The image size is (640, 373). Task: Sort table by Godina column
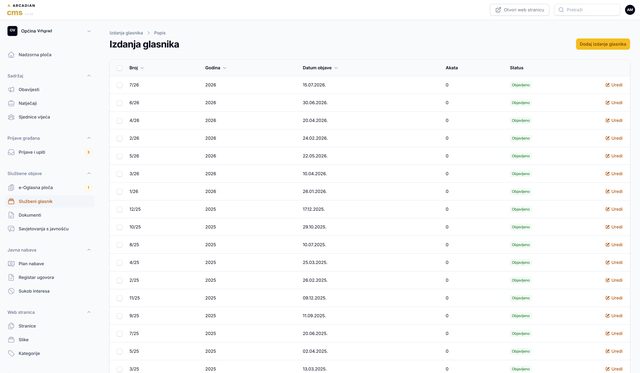click(x=216, y=68)
